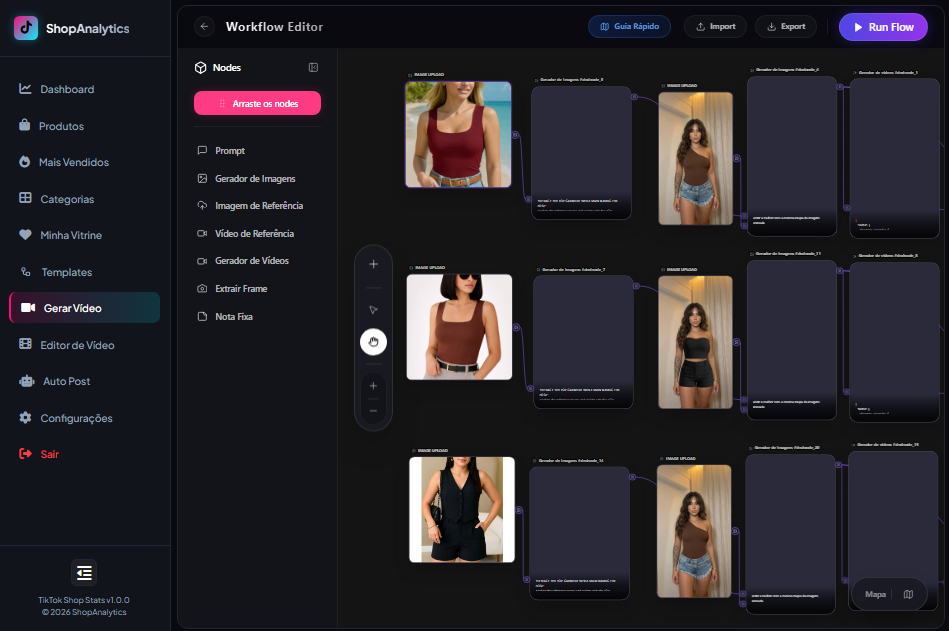The height and width of the screenshot is (631, 949).
Task: Click the pink Arraste os nodes button
Action: tap(257, 103)
